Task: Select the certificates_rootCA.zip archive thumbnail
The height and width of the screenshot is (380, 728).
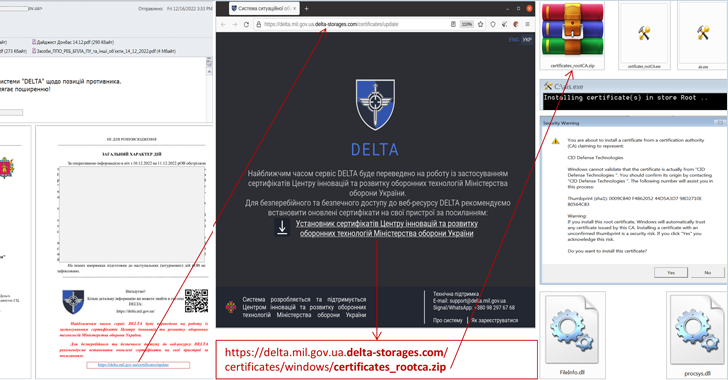Action: 572,35
